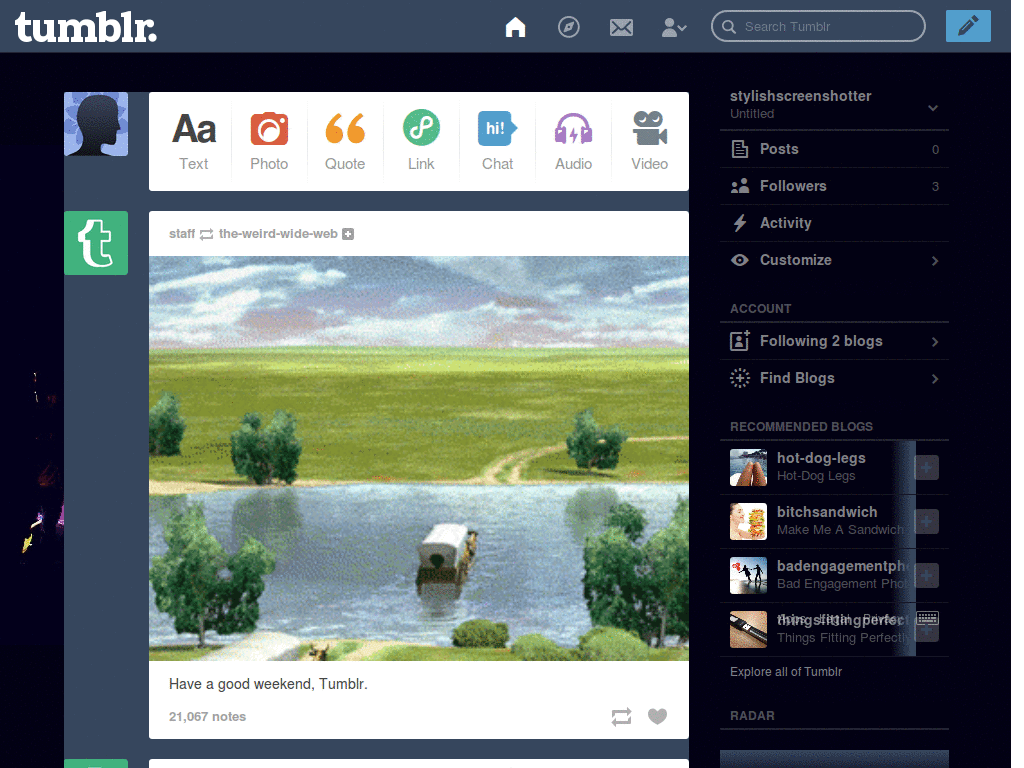Screen dimensions: 1024x768
Task: Open Customize in the sidebar
Action: click(834, 260)
